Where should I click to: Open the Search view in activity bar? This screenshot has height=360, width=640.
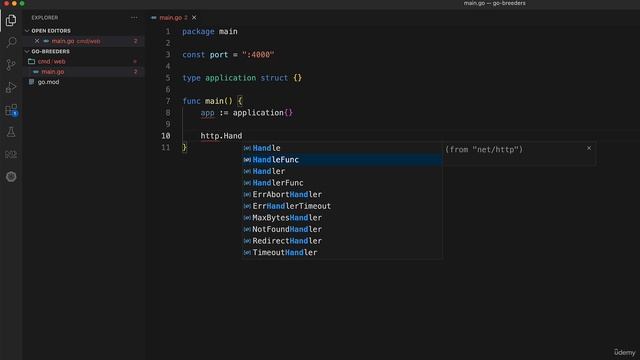click(11, 42)
